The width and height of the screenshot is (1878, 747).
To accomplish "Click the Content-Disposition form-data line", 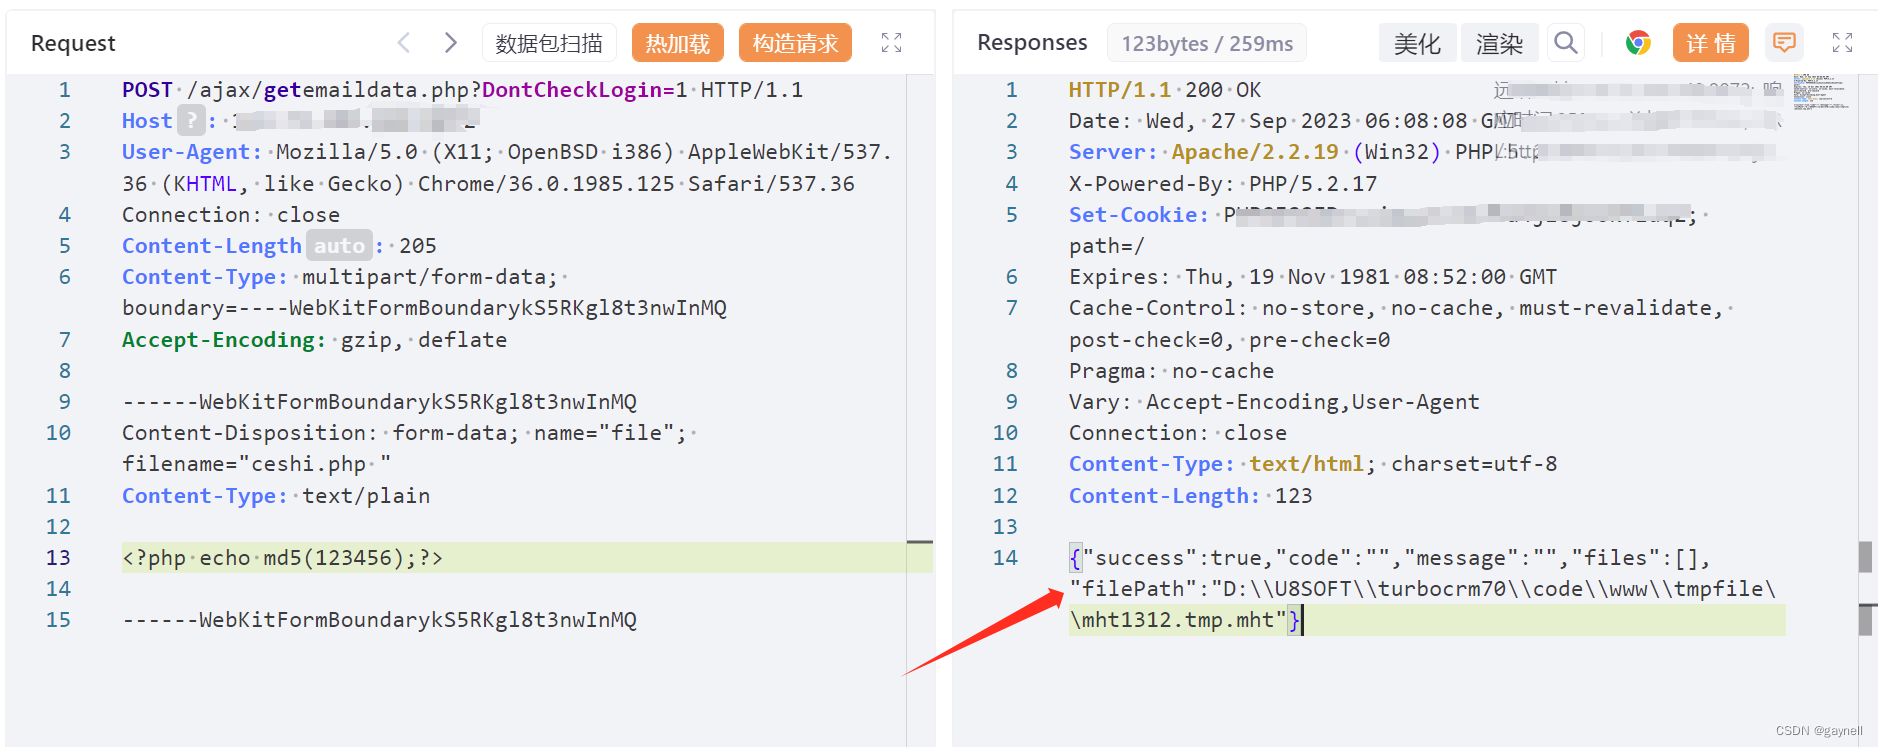I will [405, 432].
